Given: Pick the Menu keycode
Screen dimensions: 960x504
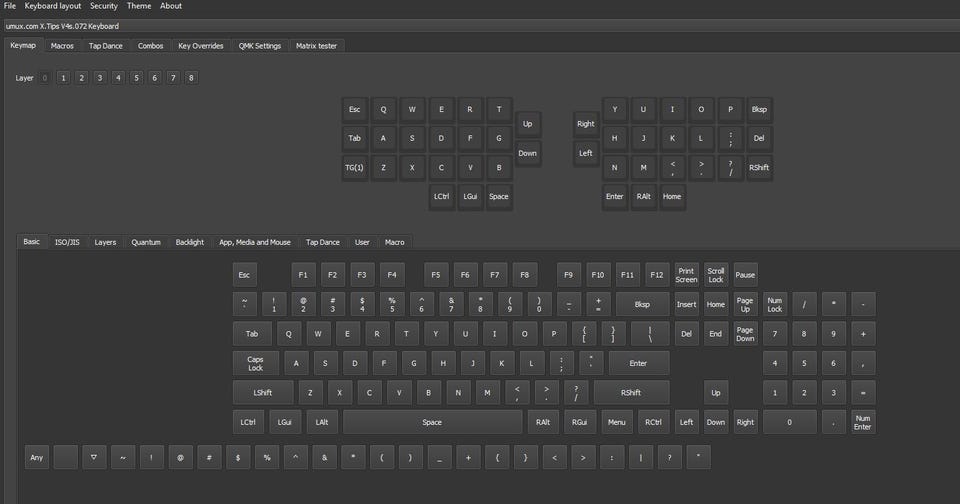Looking at the screenshot, I should (617, 422).
